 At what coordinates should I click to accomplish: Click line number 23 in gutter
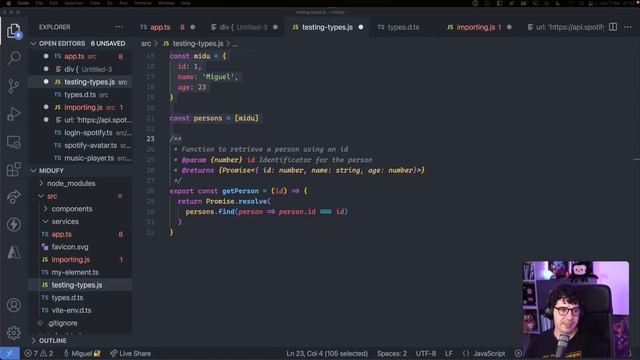[x=151, y=139]
